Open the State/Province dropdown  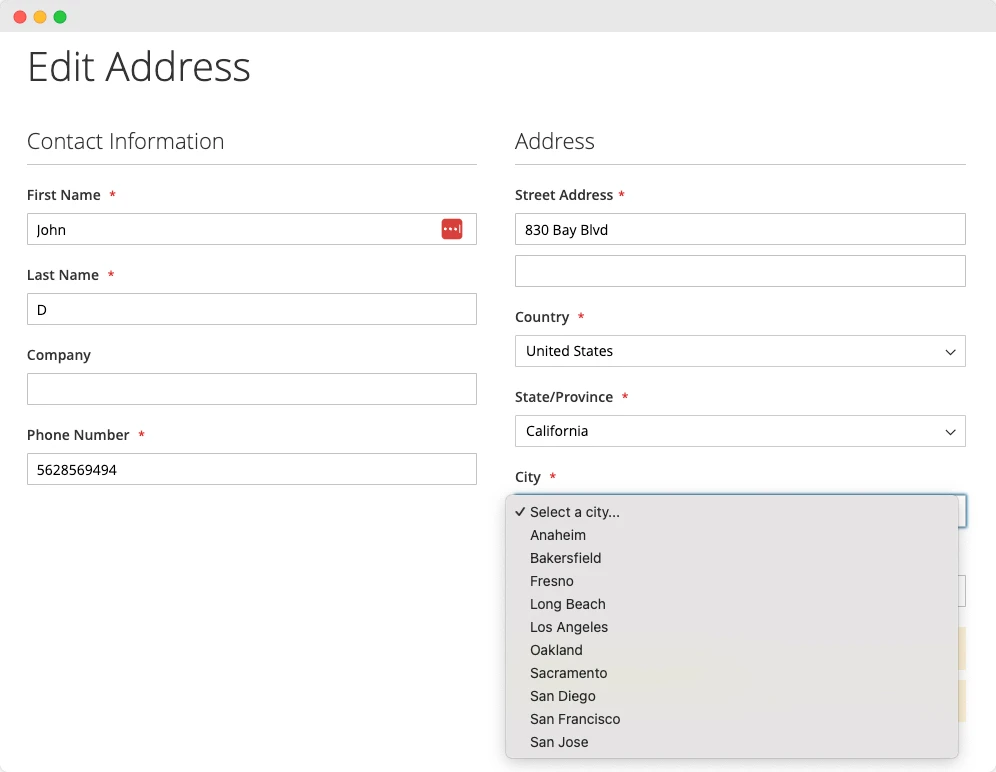[740, 431]
